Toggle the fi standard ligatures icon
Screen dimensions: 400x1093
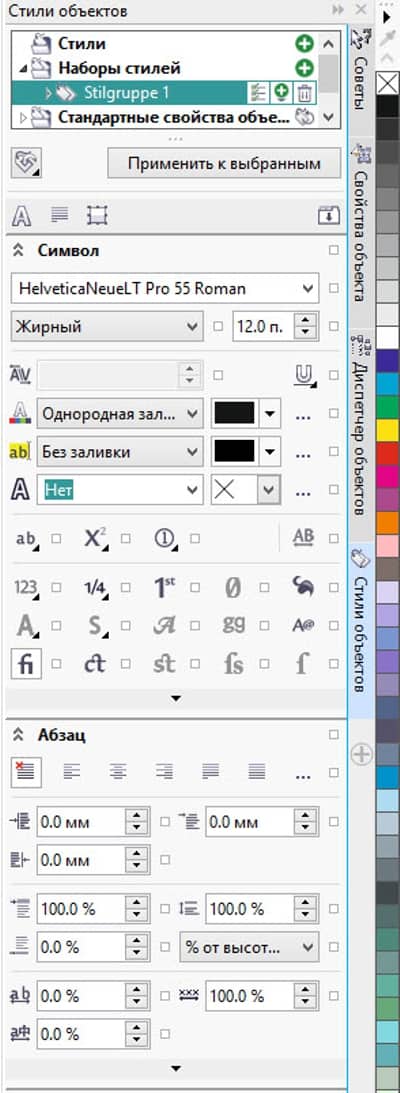pos(26,664)
